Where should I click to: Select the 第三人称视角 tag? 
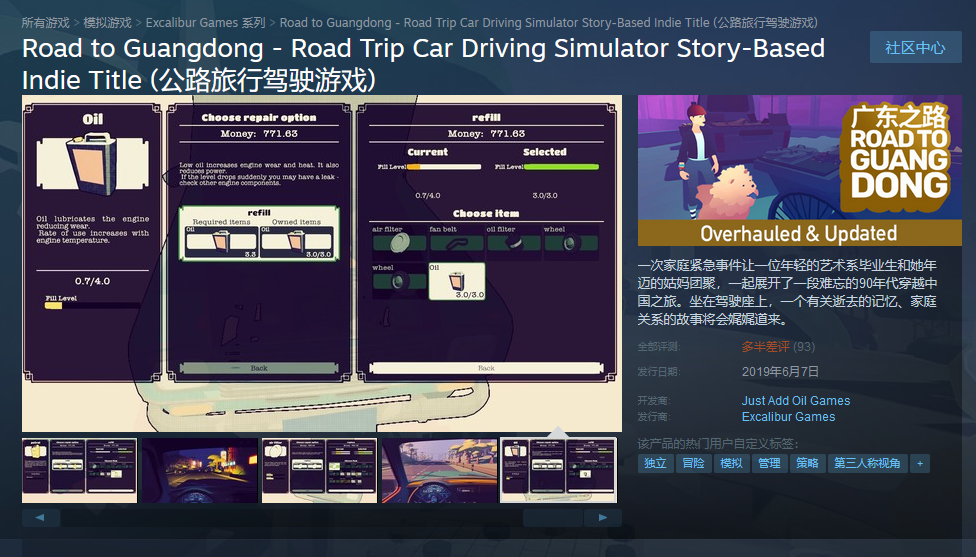(x=867, y=463)
